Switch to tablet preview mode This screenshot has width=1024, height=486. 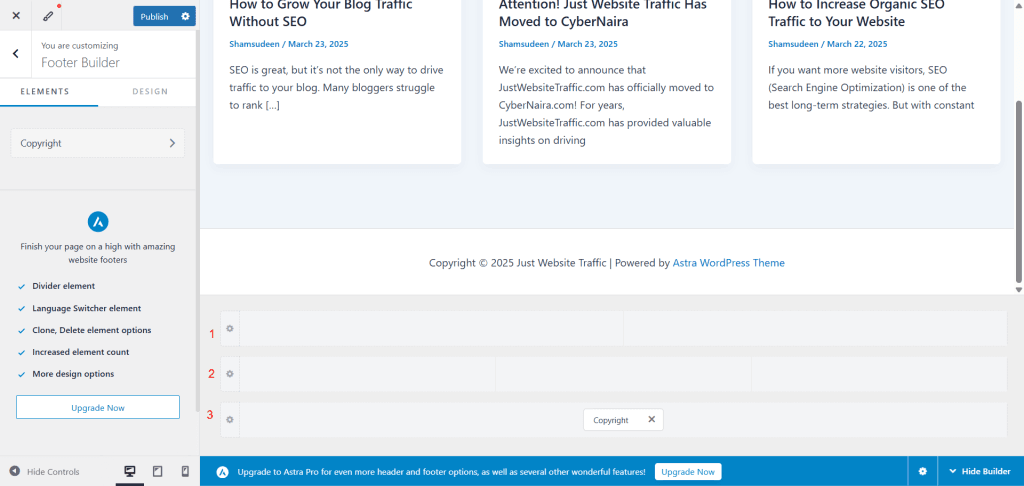[157, 471]
